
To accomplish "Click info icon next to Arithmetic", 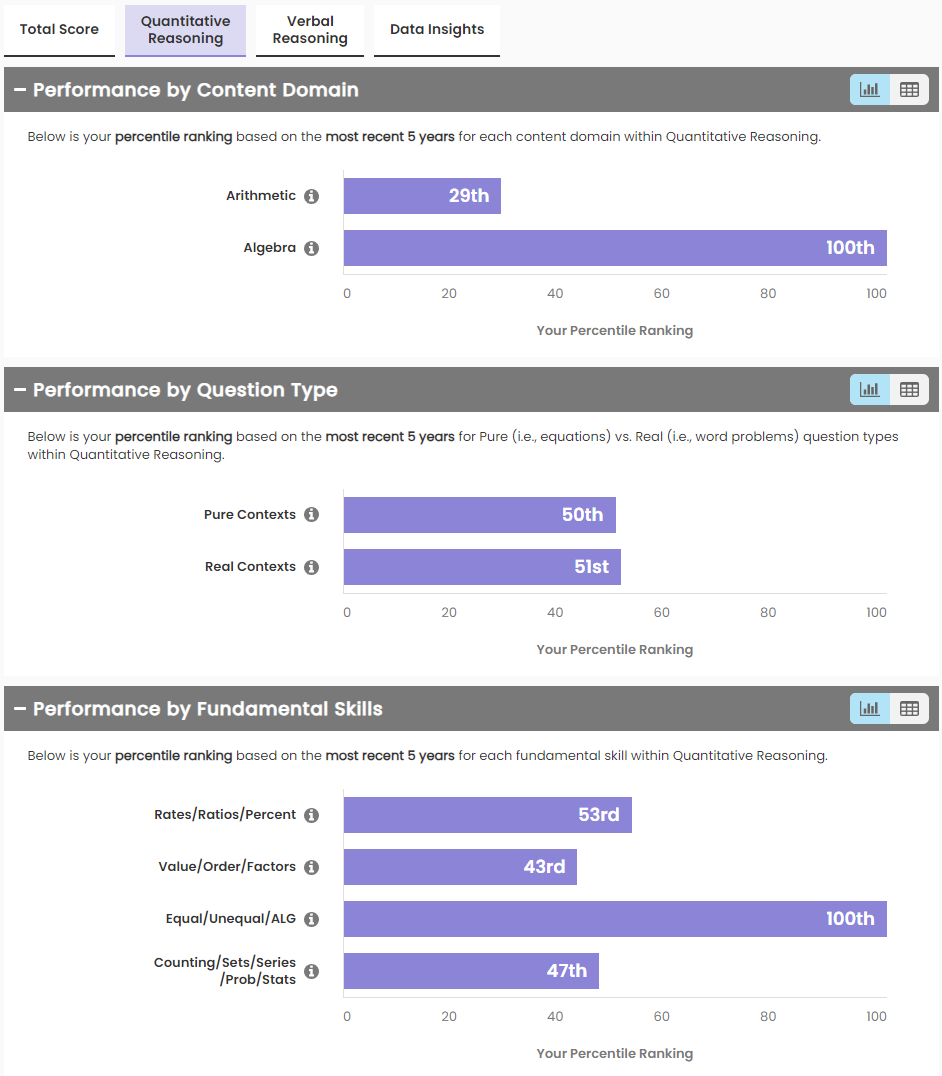I will pos(312,196).
